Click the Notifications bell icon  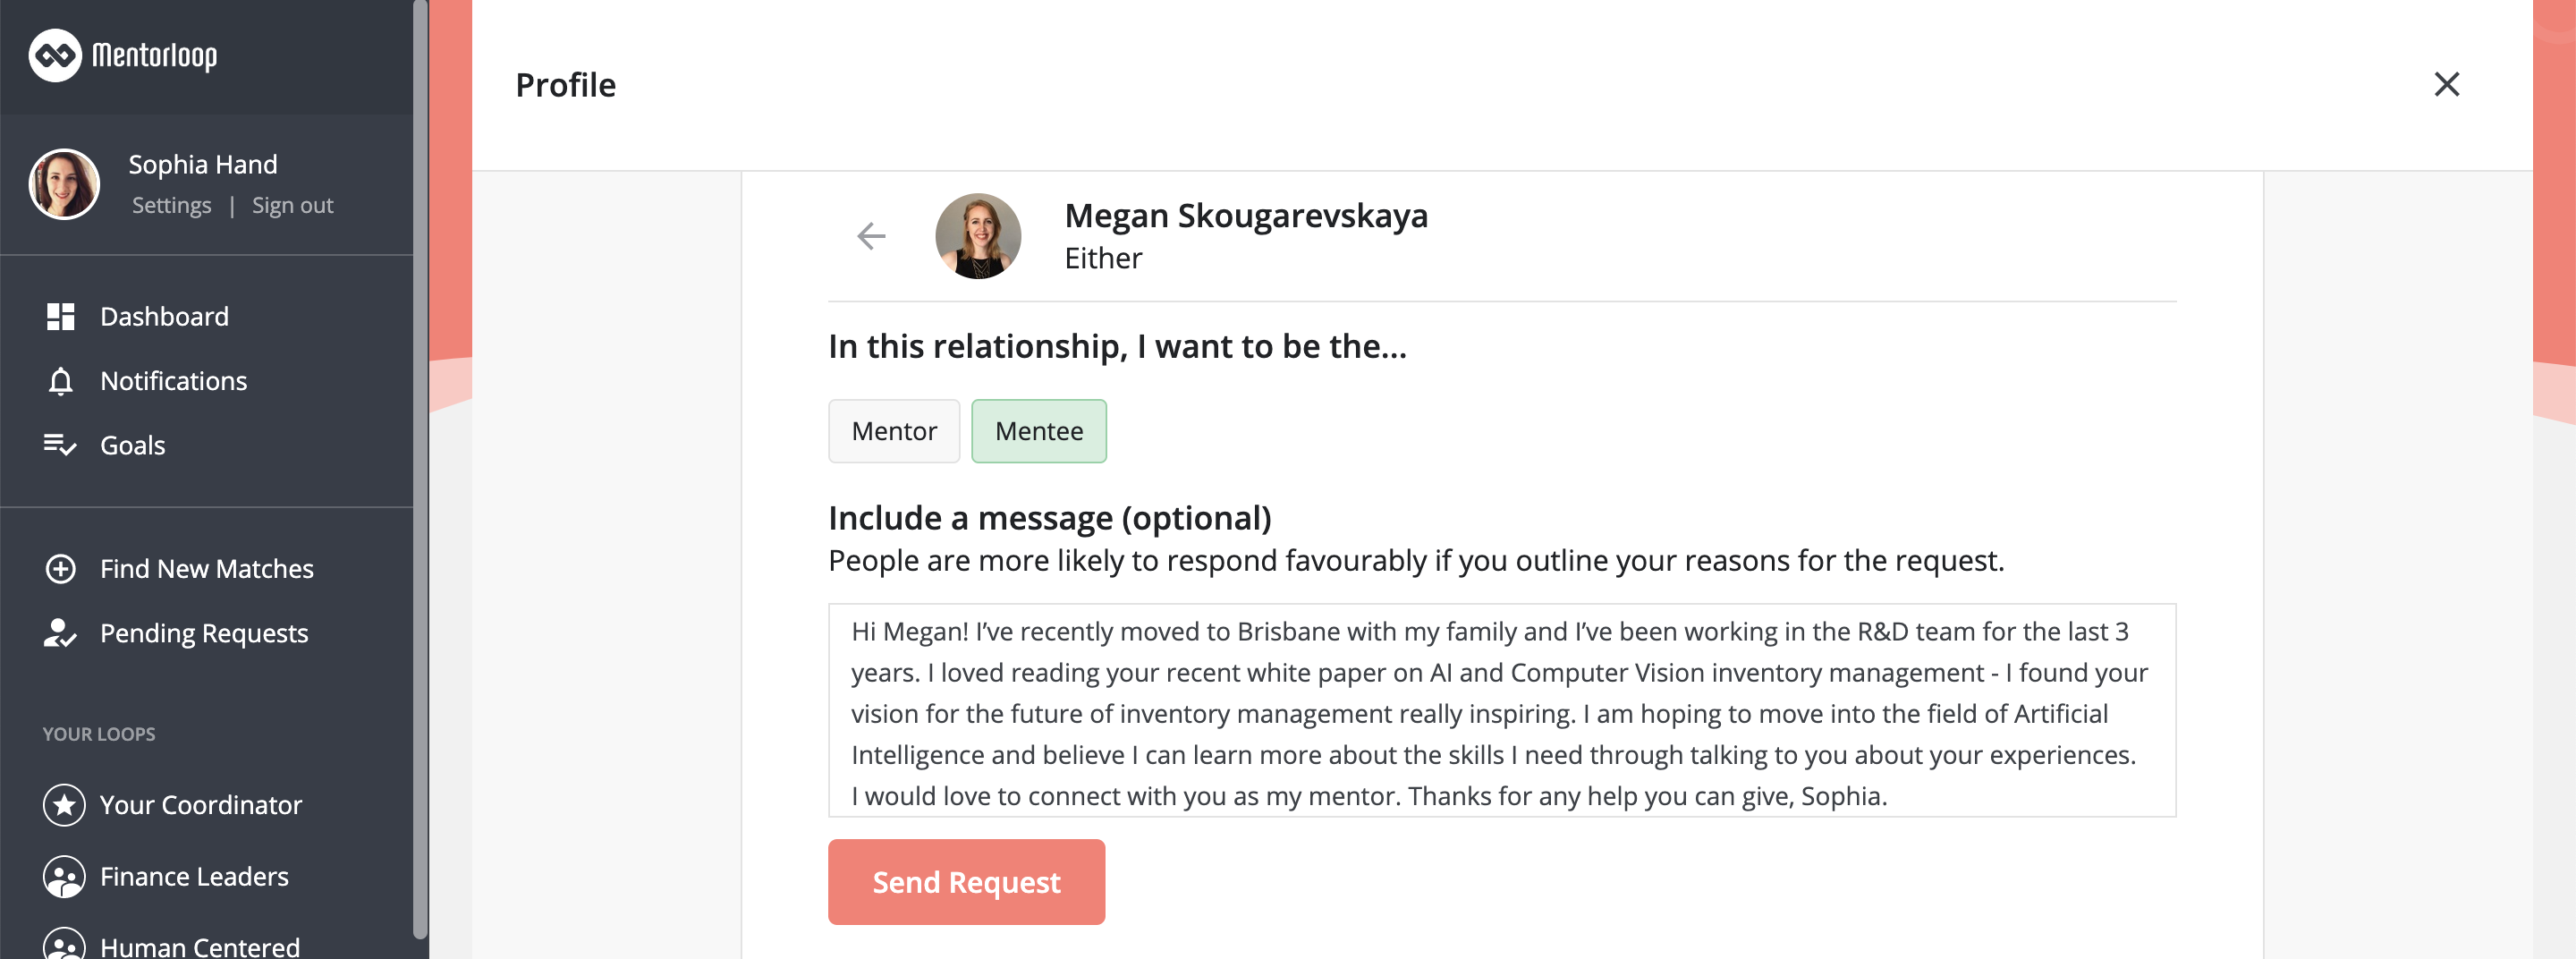point(60,381)
